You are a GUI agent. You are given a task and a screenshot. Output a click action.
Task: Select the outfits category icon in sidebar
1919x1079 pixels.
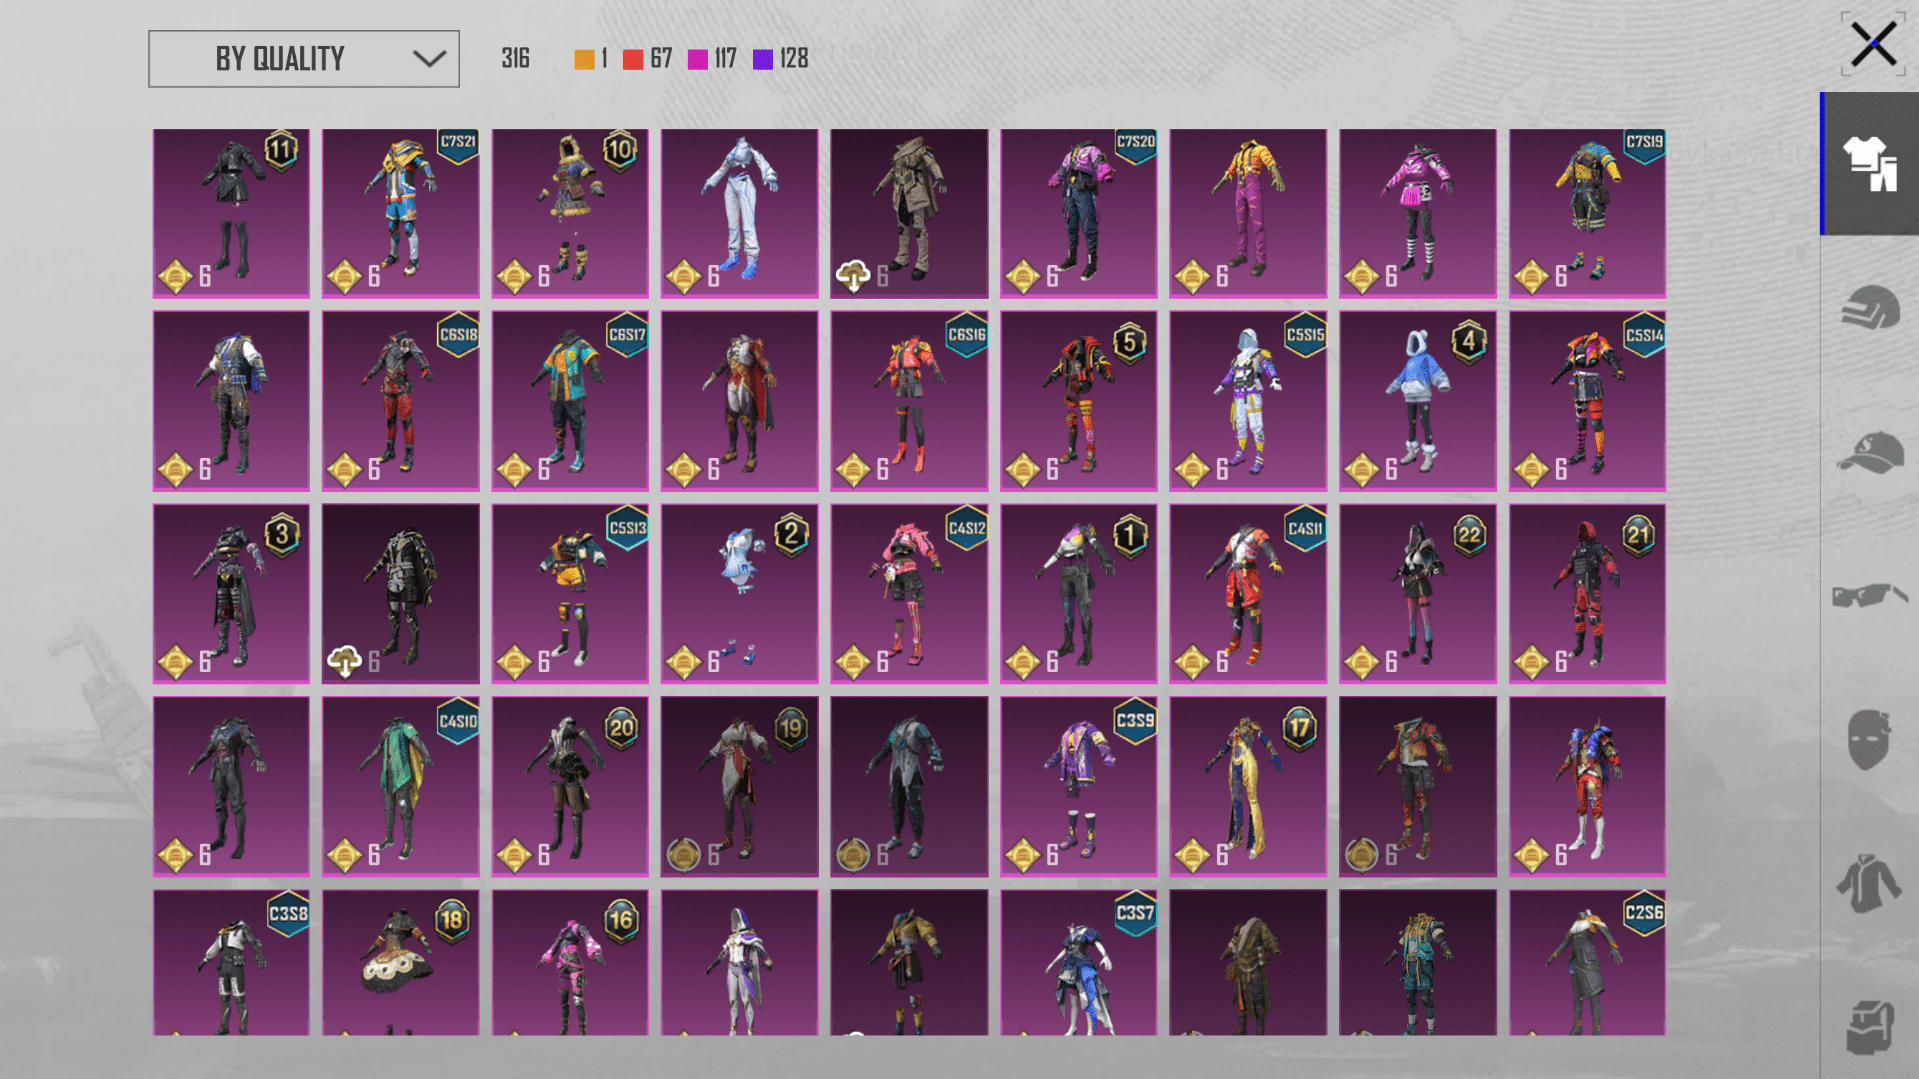point(1869,164)
